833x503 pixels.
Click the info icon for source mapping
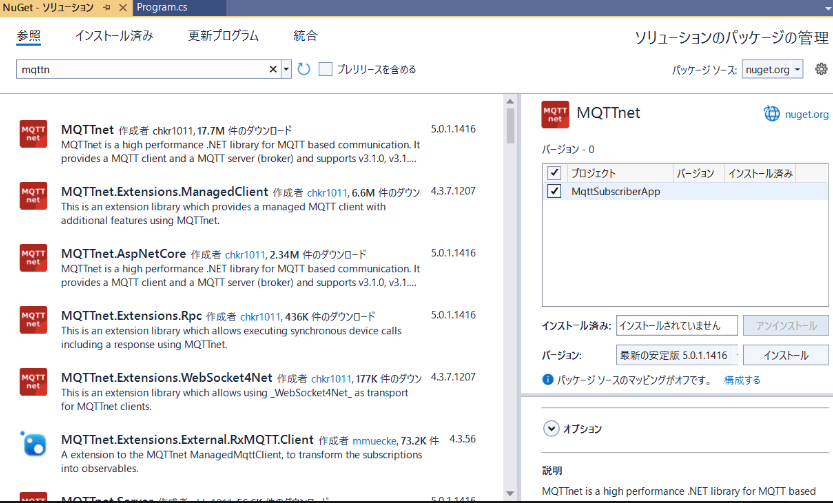coord(548,380)
